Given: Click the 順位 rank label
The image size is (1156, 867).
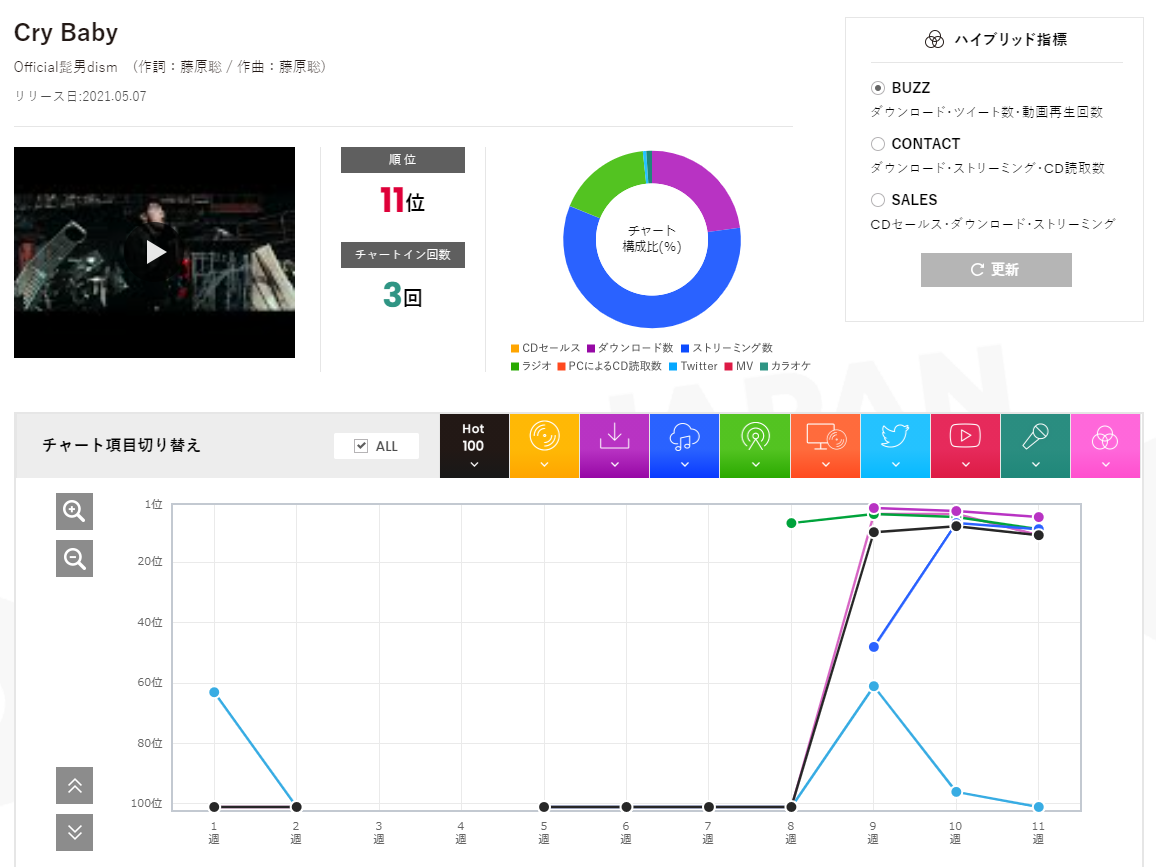Looking at the screenshot, I should pos(403,160).
